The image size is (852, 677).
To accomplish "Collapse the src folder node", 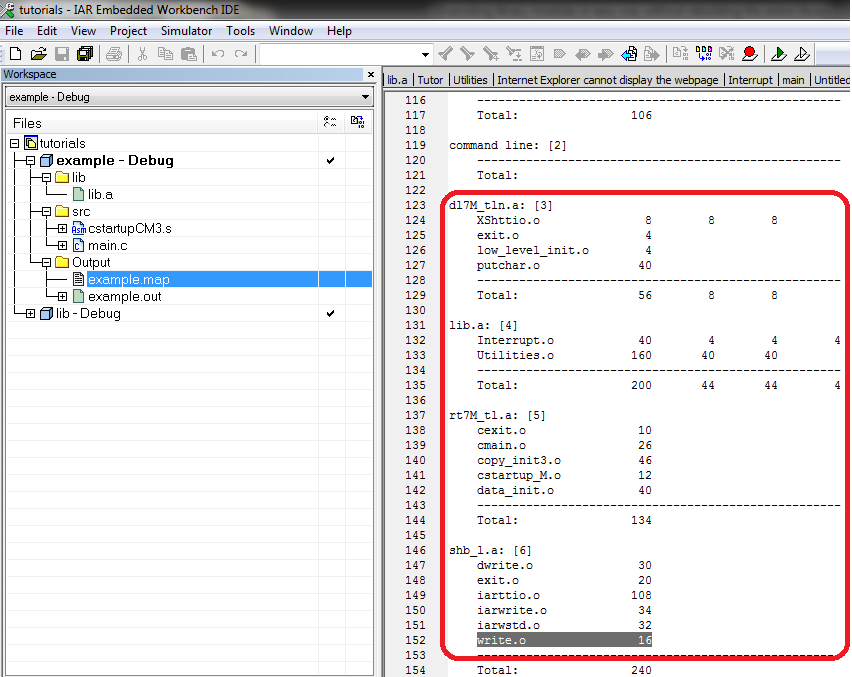I will coord(46,211).
